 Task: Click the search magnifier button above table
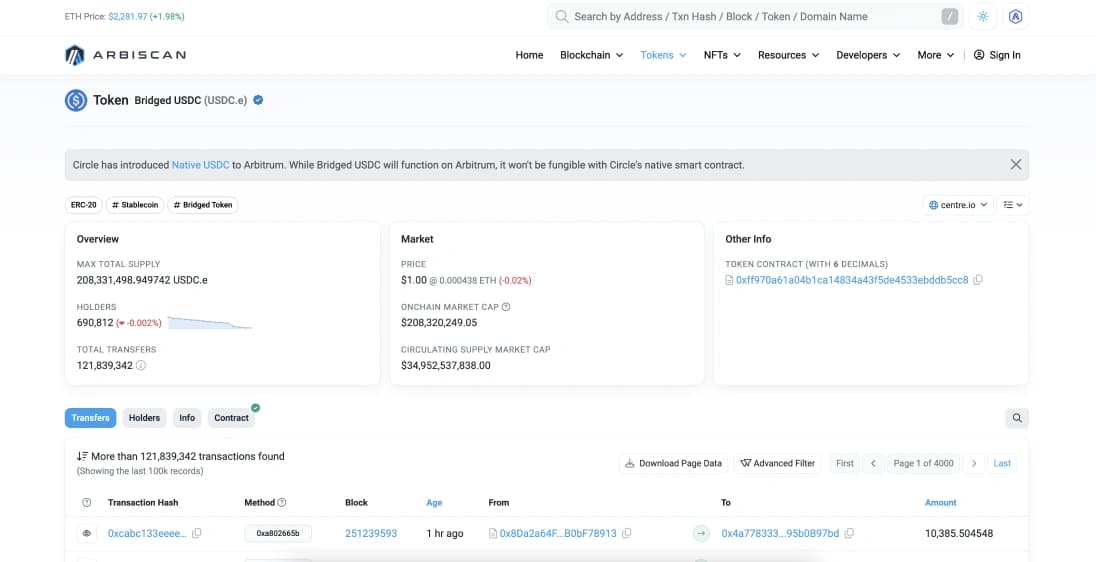1016,418
